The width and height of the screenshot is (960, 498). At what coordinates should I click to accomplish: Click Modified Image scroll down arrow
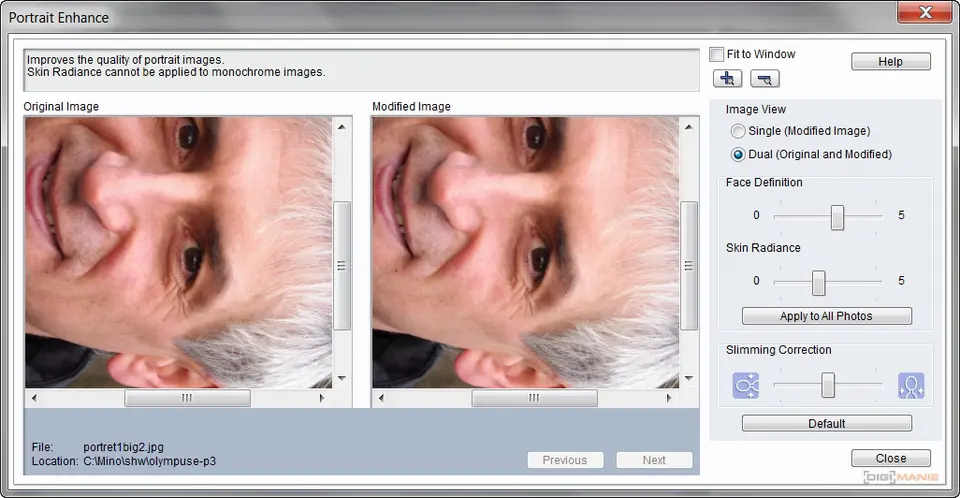click(x=688, y=379)
